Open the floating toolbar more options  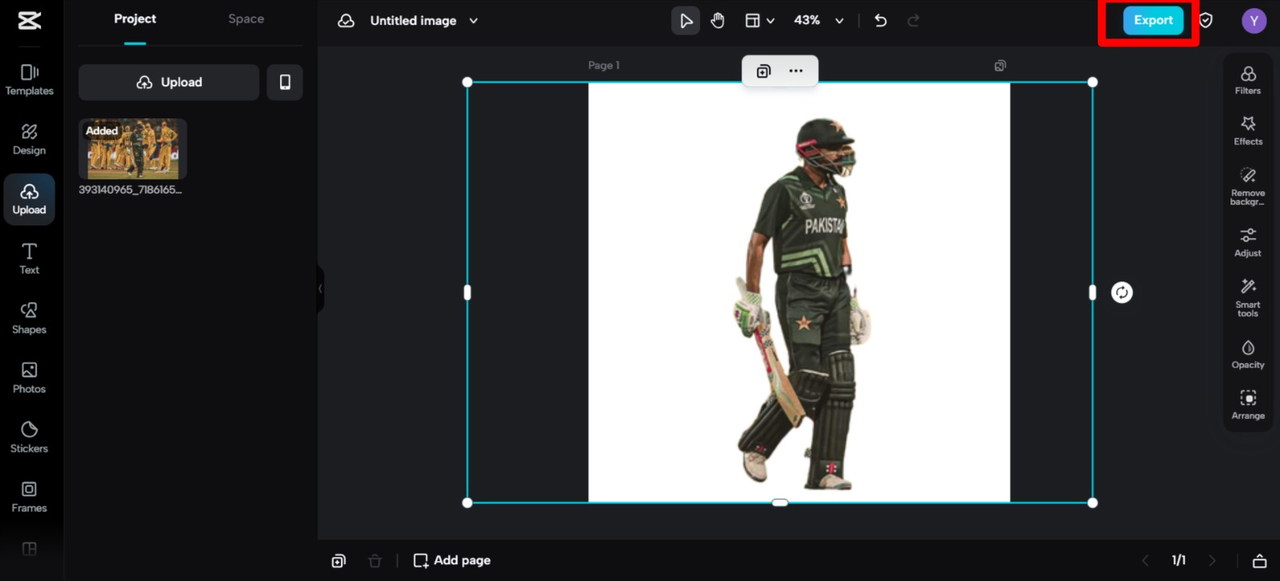[x=796, y=71]
